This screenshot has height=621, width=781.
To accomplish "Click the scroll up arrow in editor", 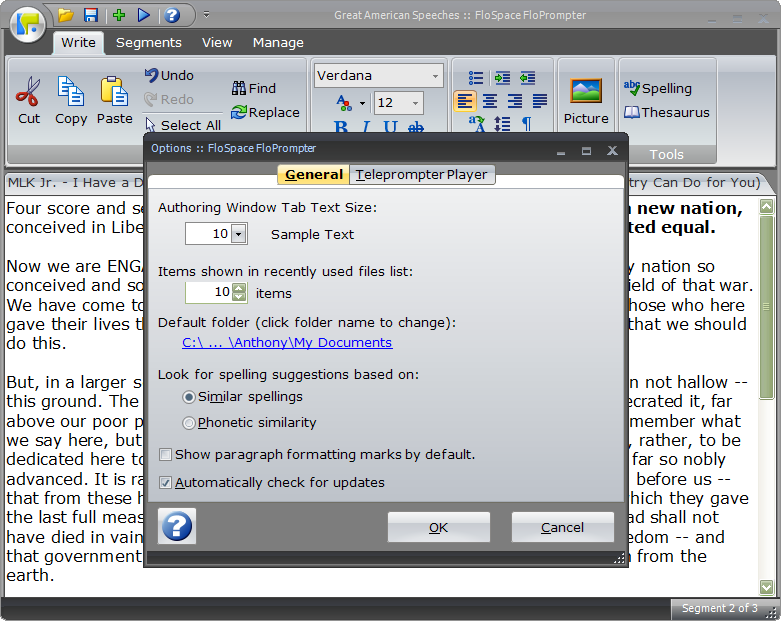I will pos(766,206).
